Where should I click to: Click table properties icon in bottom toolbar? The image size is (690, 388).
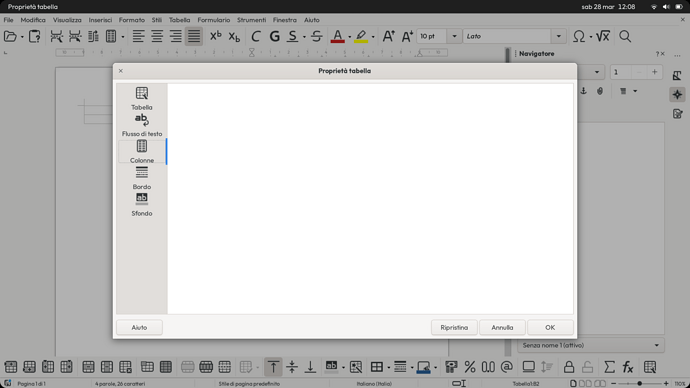[650, 367]
